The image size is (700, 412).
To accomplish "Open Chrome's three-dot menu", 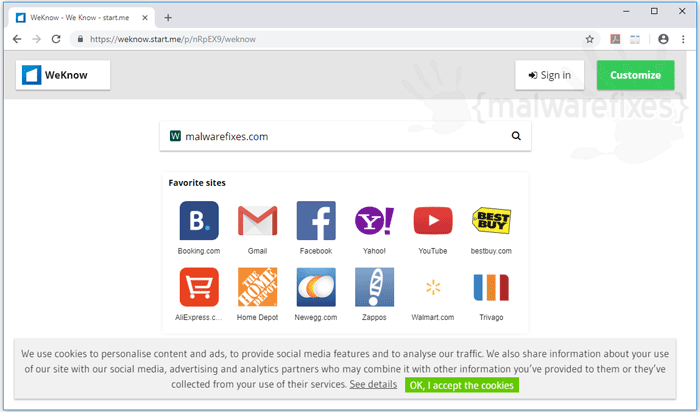I will 683,39.
